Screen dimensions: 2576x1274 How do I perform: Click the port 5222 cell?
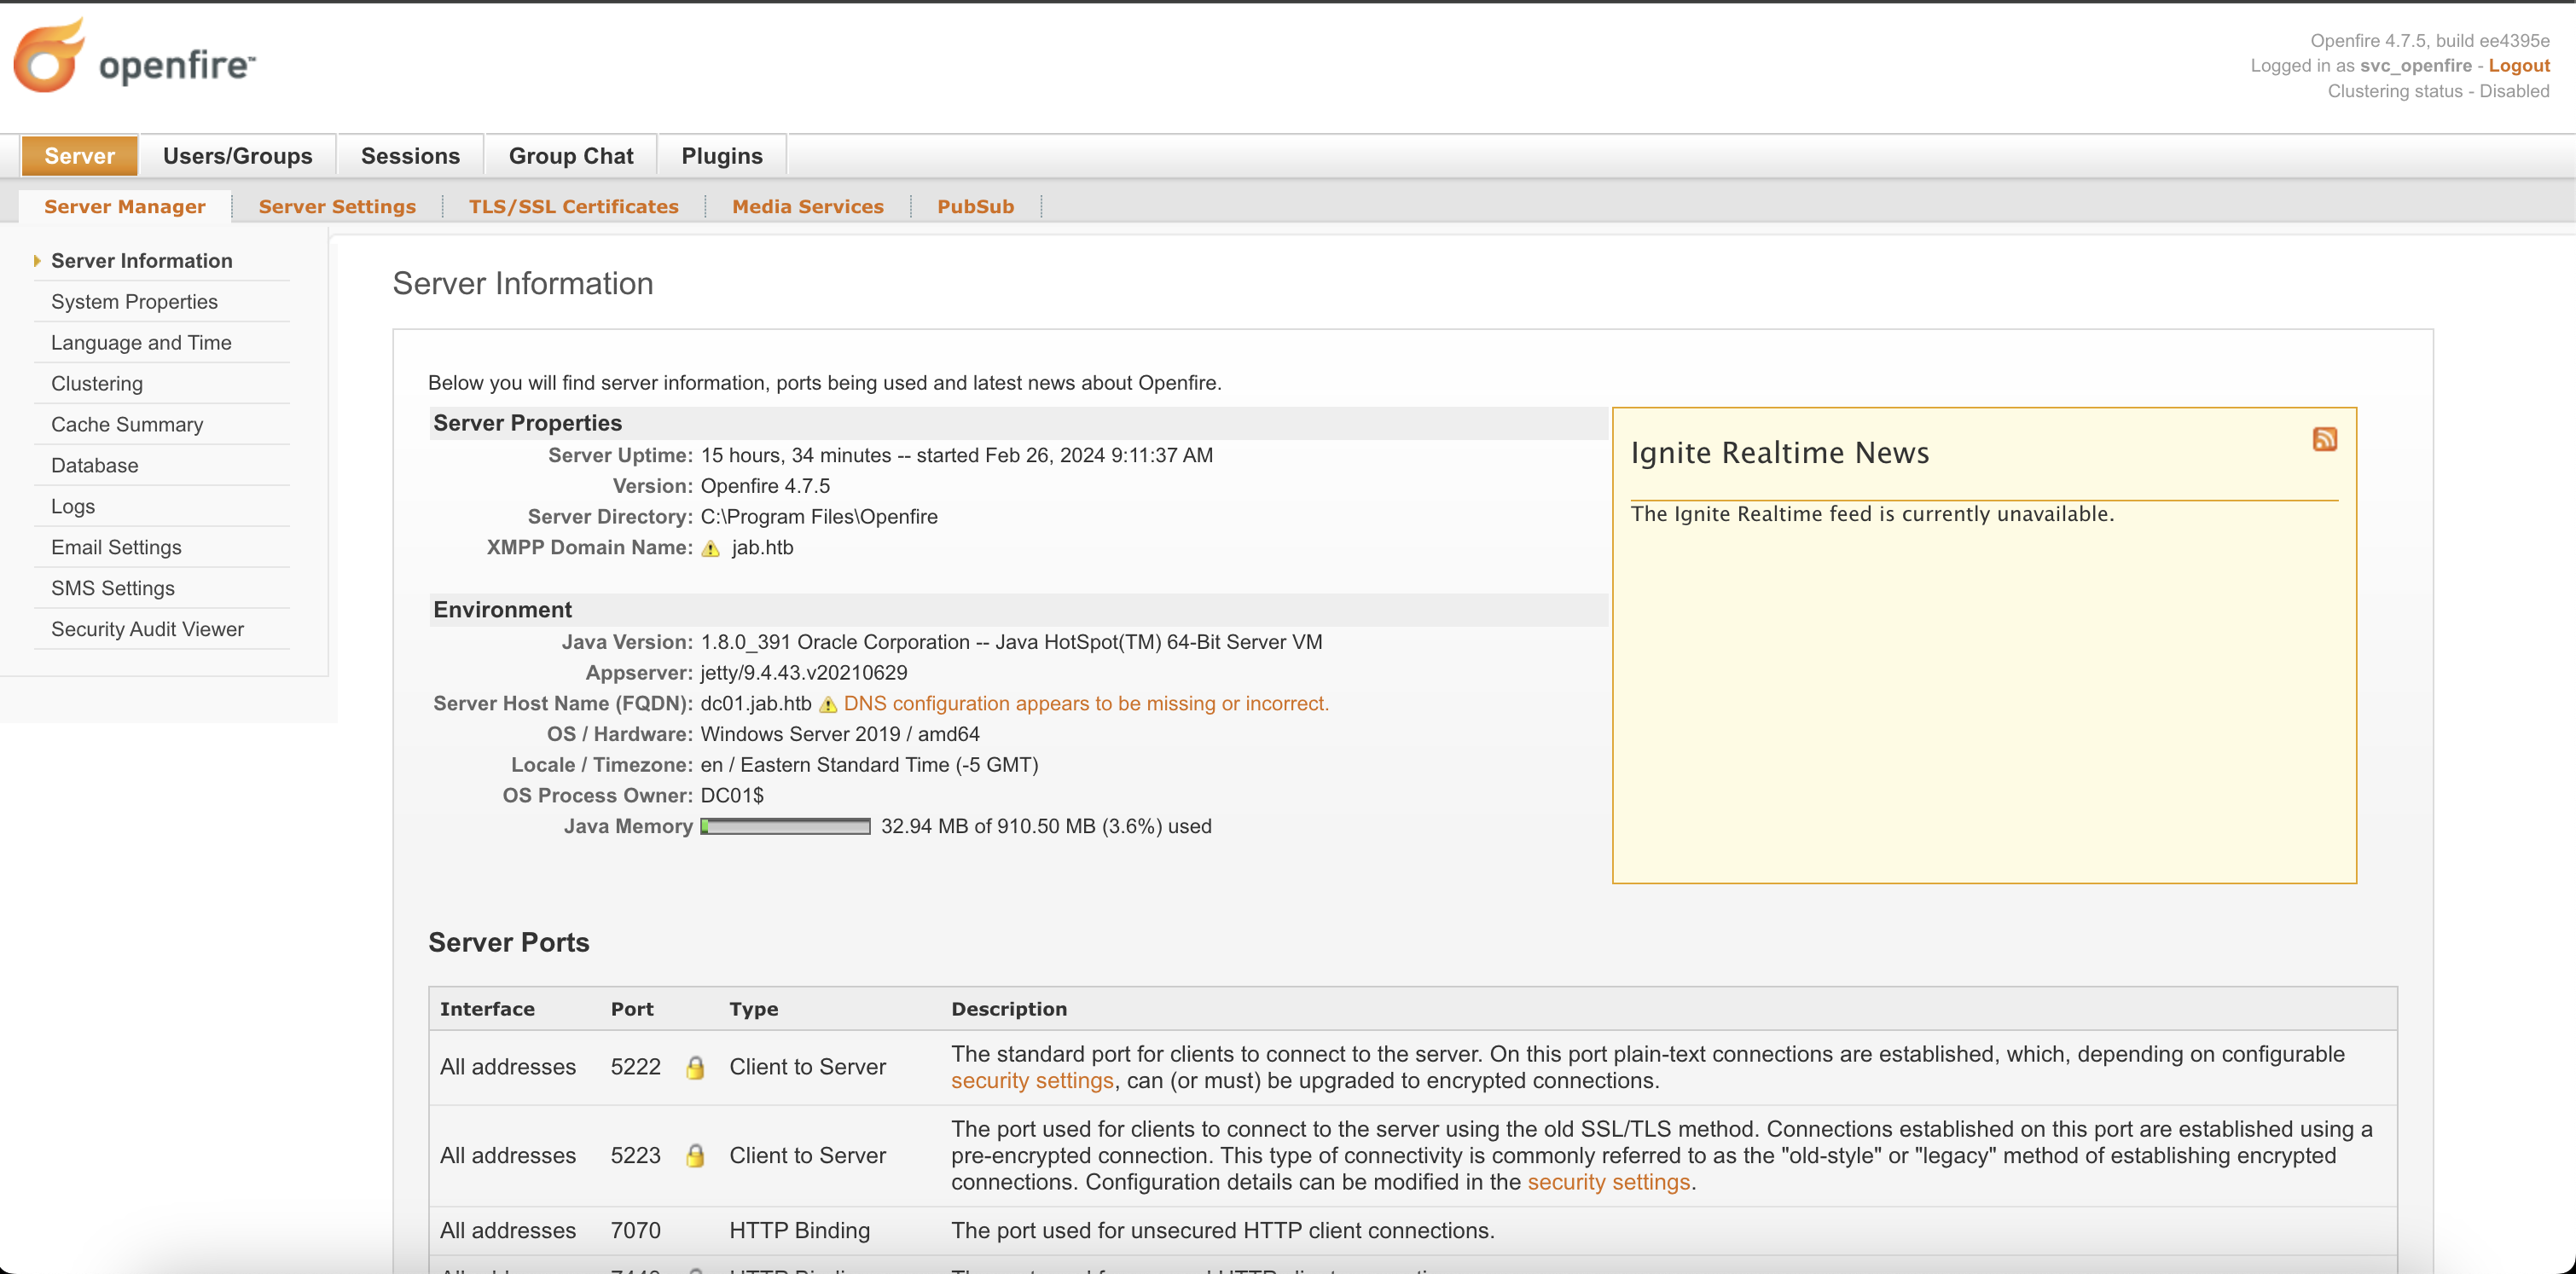pyautogui.click(x=635, y=1068)
